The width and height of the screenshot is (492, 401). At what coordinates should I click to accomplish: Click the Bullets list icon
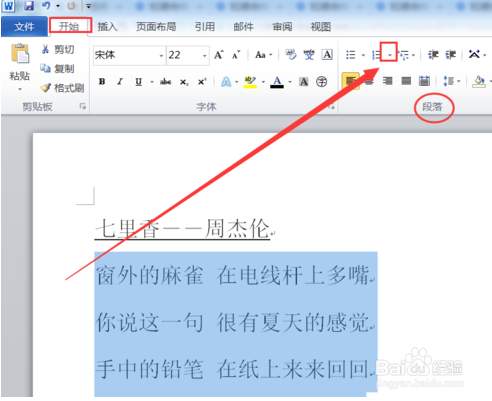pos(351,55)
